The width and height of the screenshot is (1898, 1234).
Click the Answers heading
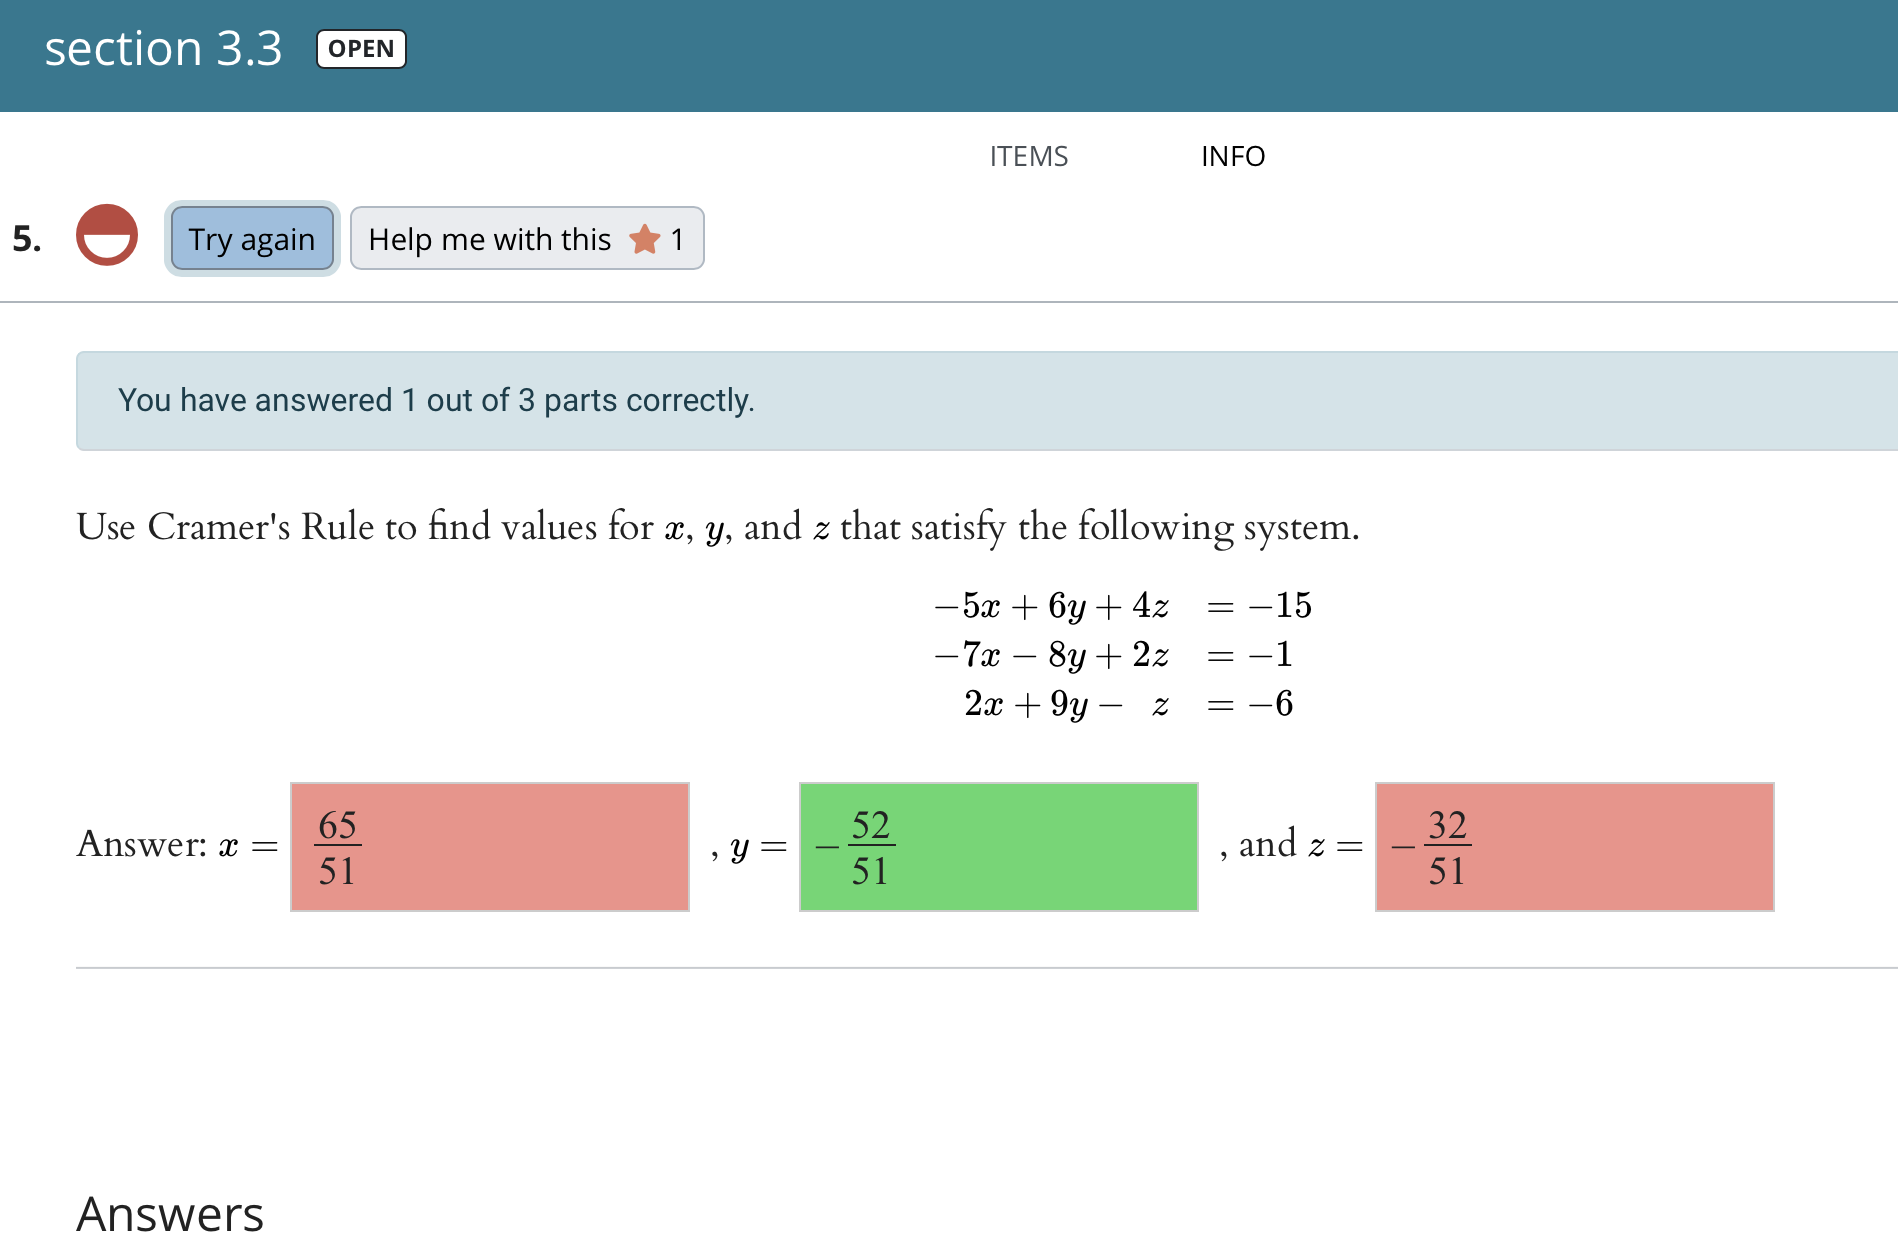(170, 1213)
